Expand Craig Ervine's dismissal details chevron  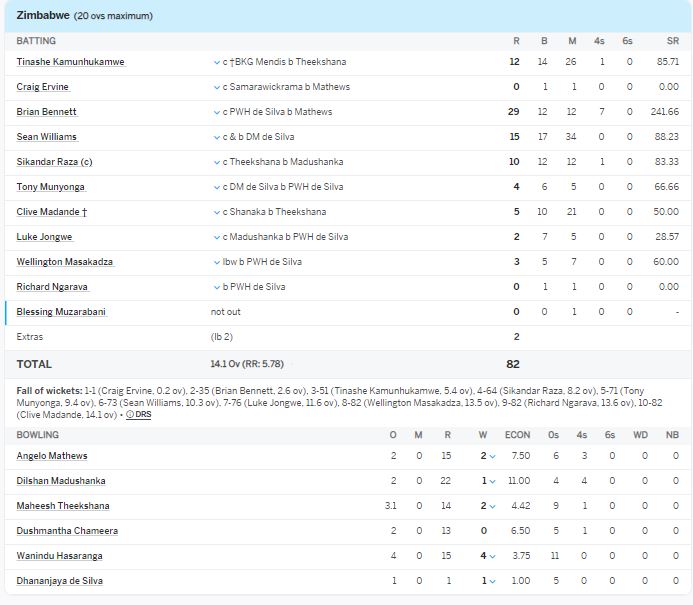point(217,87)
